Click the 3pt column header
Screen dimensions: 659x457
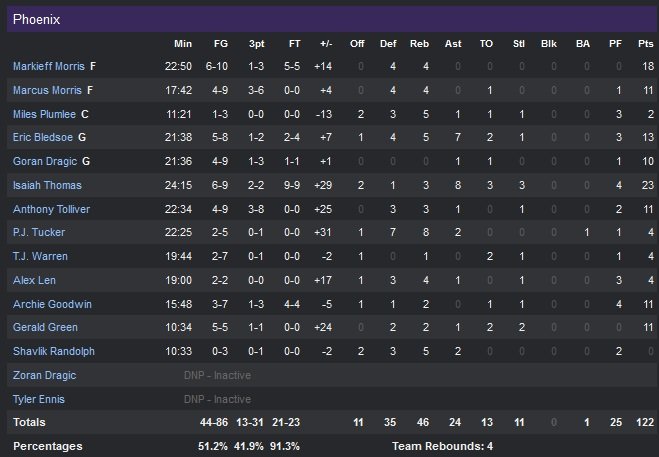coord(256,43)
